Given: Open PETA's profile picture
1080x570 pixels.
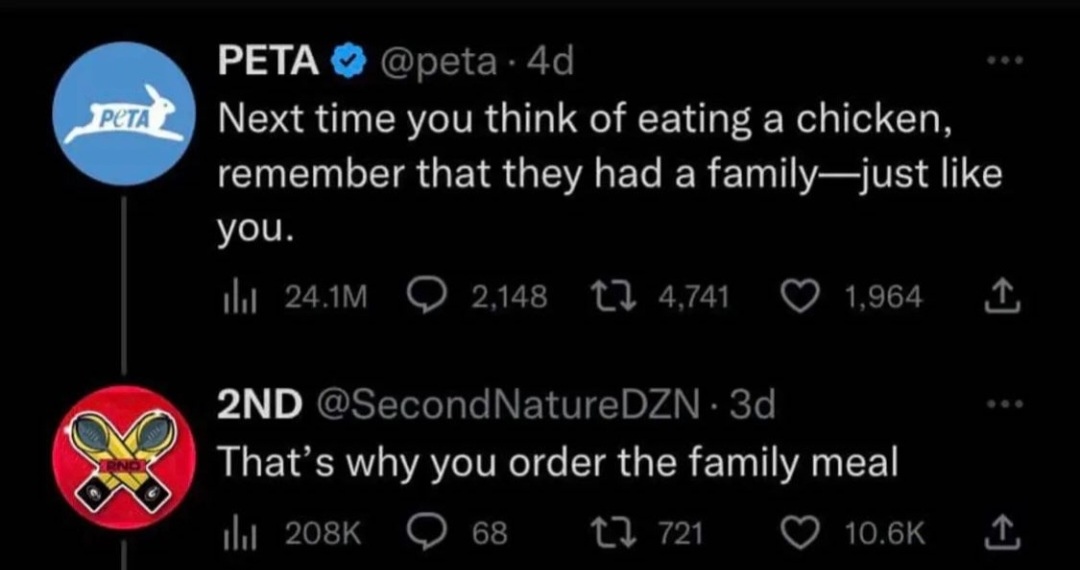Looking at the screenshot, I should [x=124, y=112].
